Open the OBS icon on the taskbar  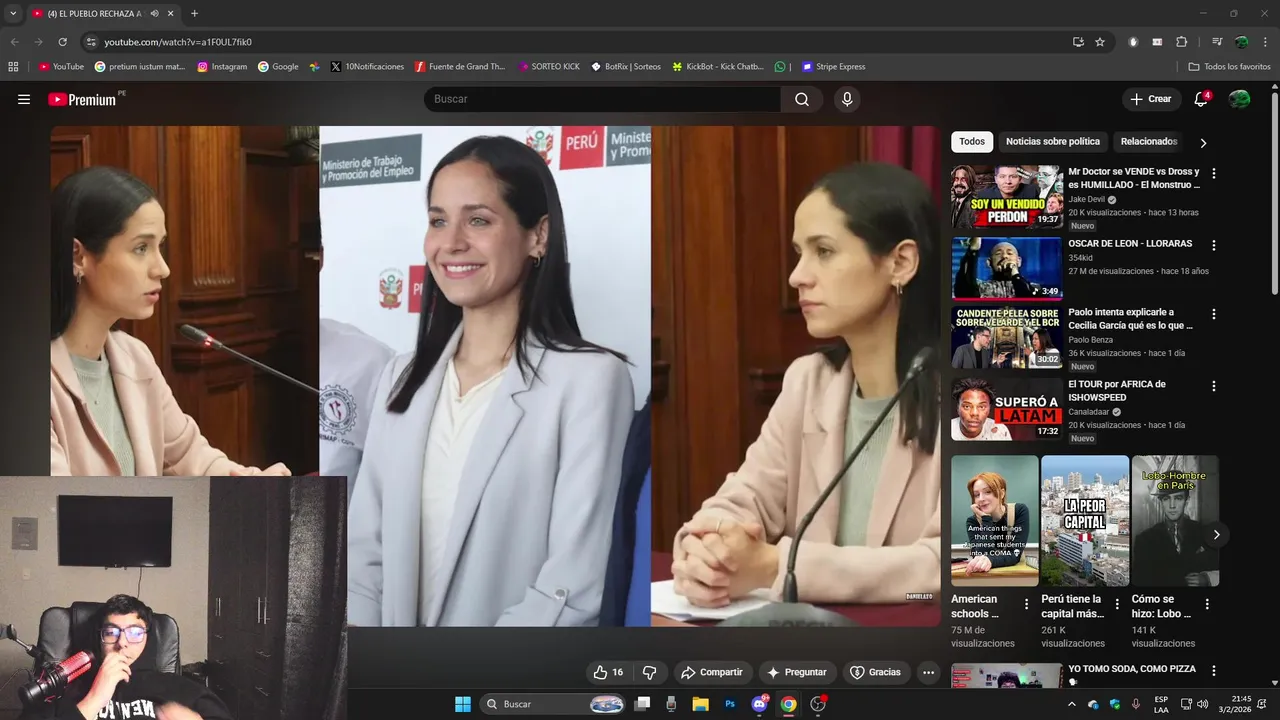pyautogui.click(x=818, y=704)
